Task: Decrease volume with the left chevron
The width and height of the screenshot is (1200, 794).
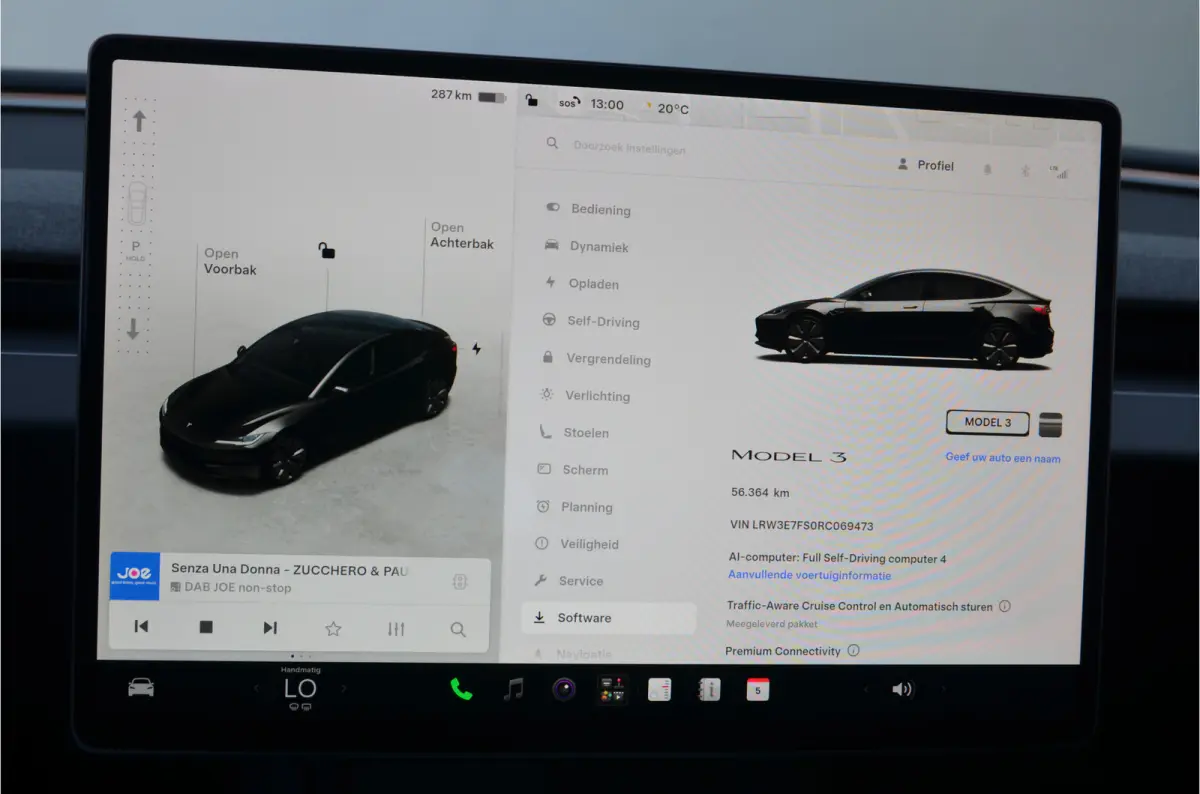Action: [867, 689]
